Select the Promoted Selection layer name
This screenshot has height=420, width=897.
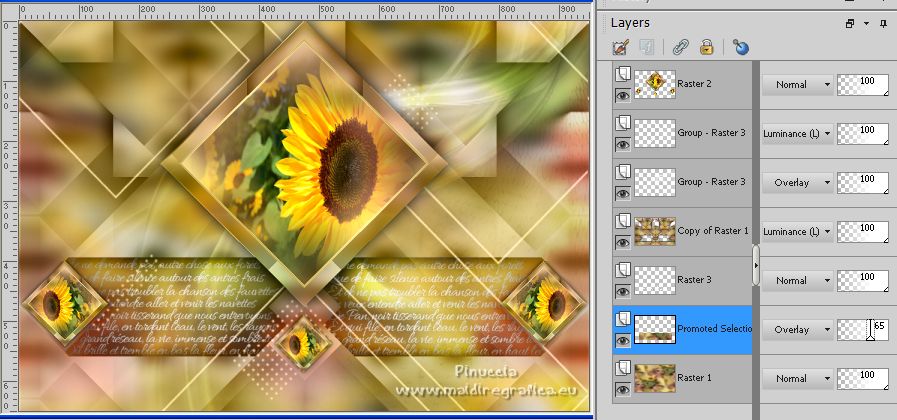715,329
